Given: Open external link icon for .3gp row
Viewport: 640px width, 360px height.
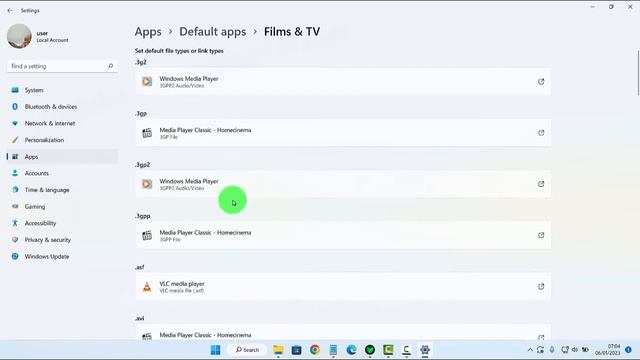Looking at the screenshot, I should pos(541,133).
